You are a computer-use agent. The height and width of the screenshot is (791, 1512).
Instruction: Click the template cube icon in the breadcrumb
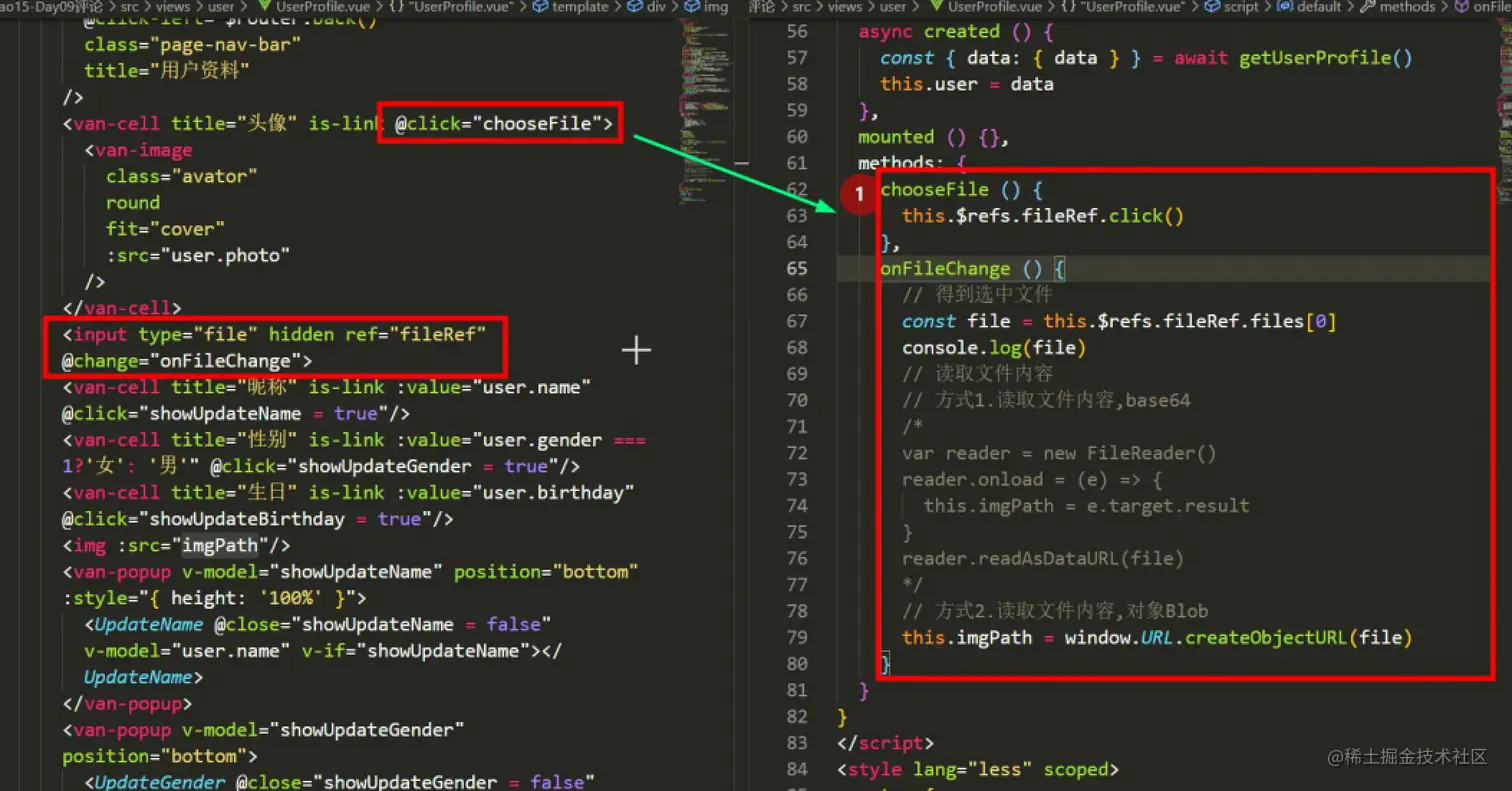(541, 7)
